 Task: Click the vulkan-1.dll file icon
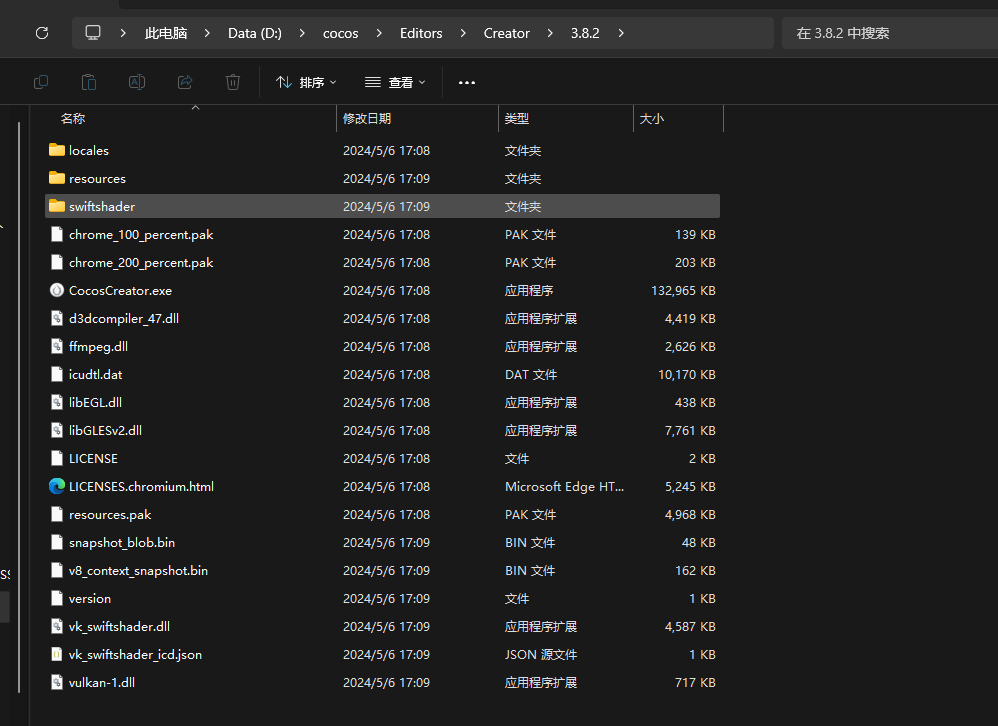(57, 682)
